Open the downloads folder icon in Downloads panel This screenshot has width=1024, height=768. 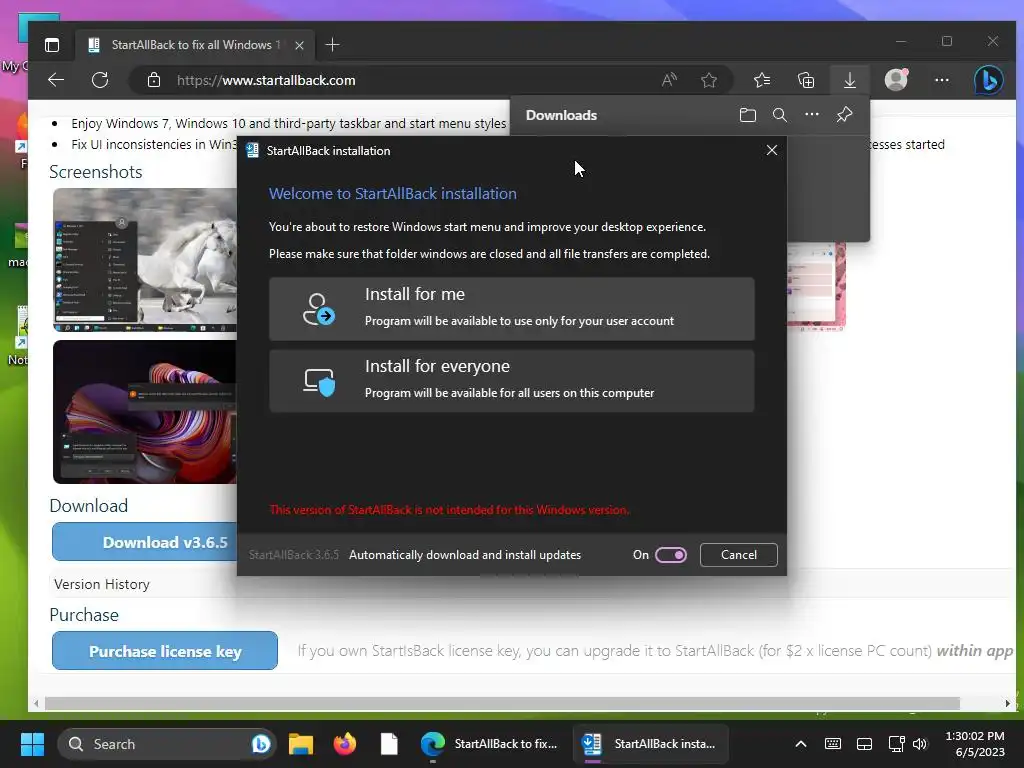(748, 115)
